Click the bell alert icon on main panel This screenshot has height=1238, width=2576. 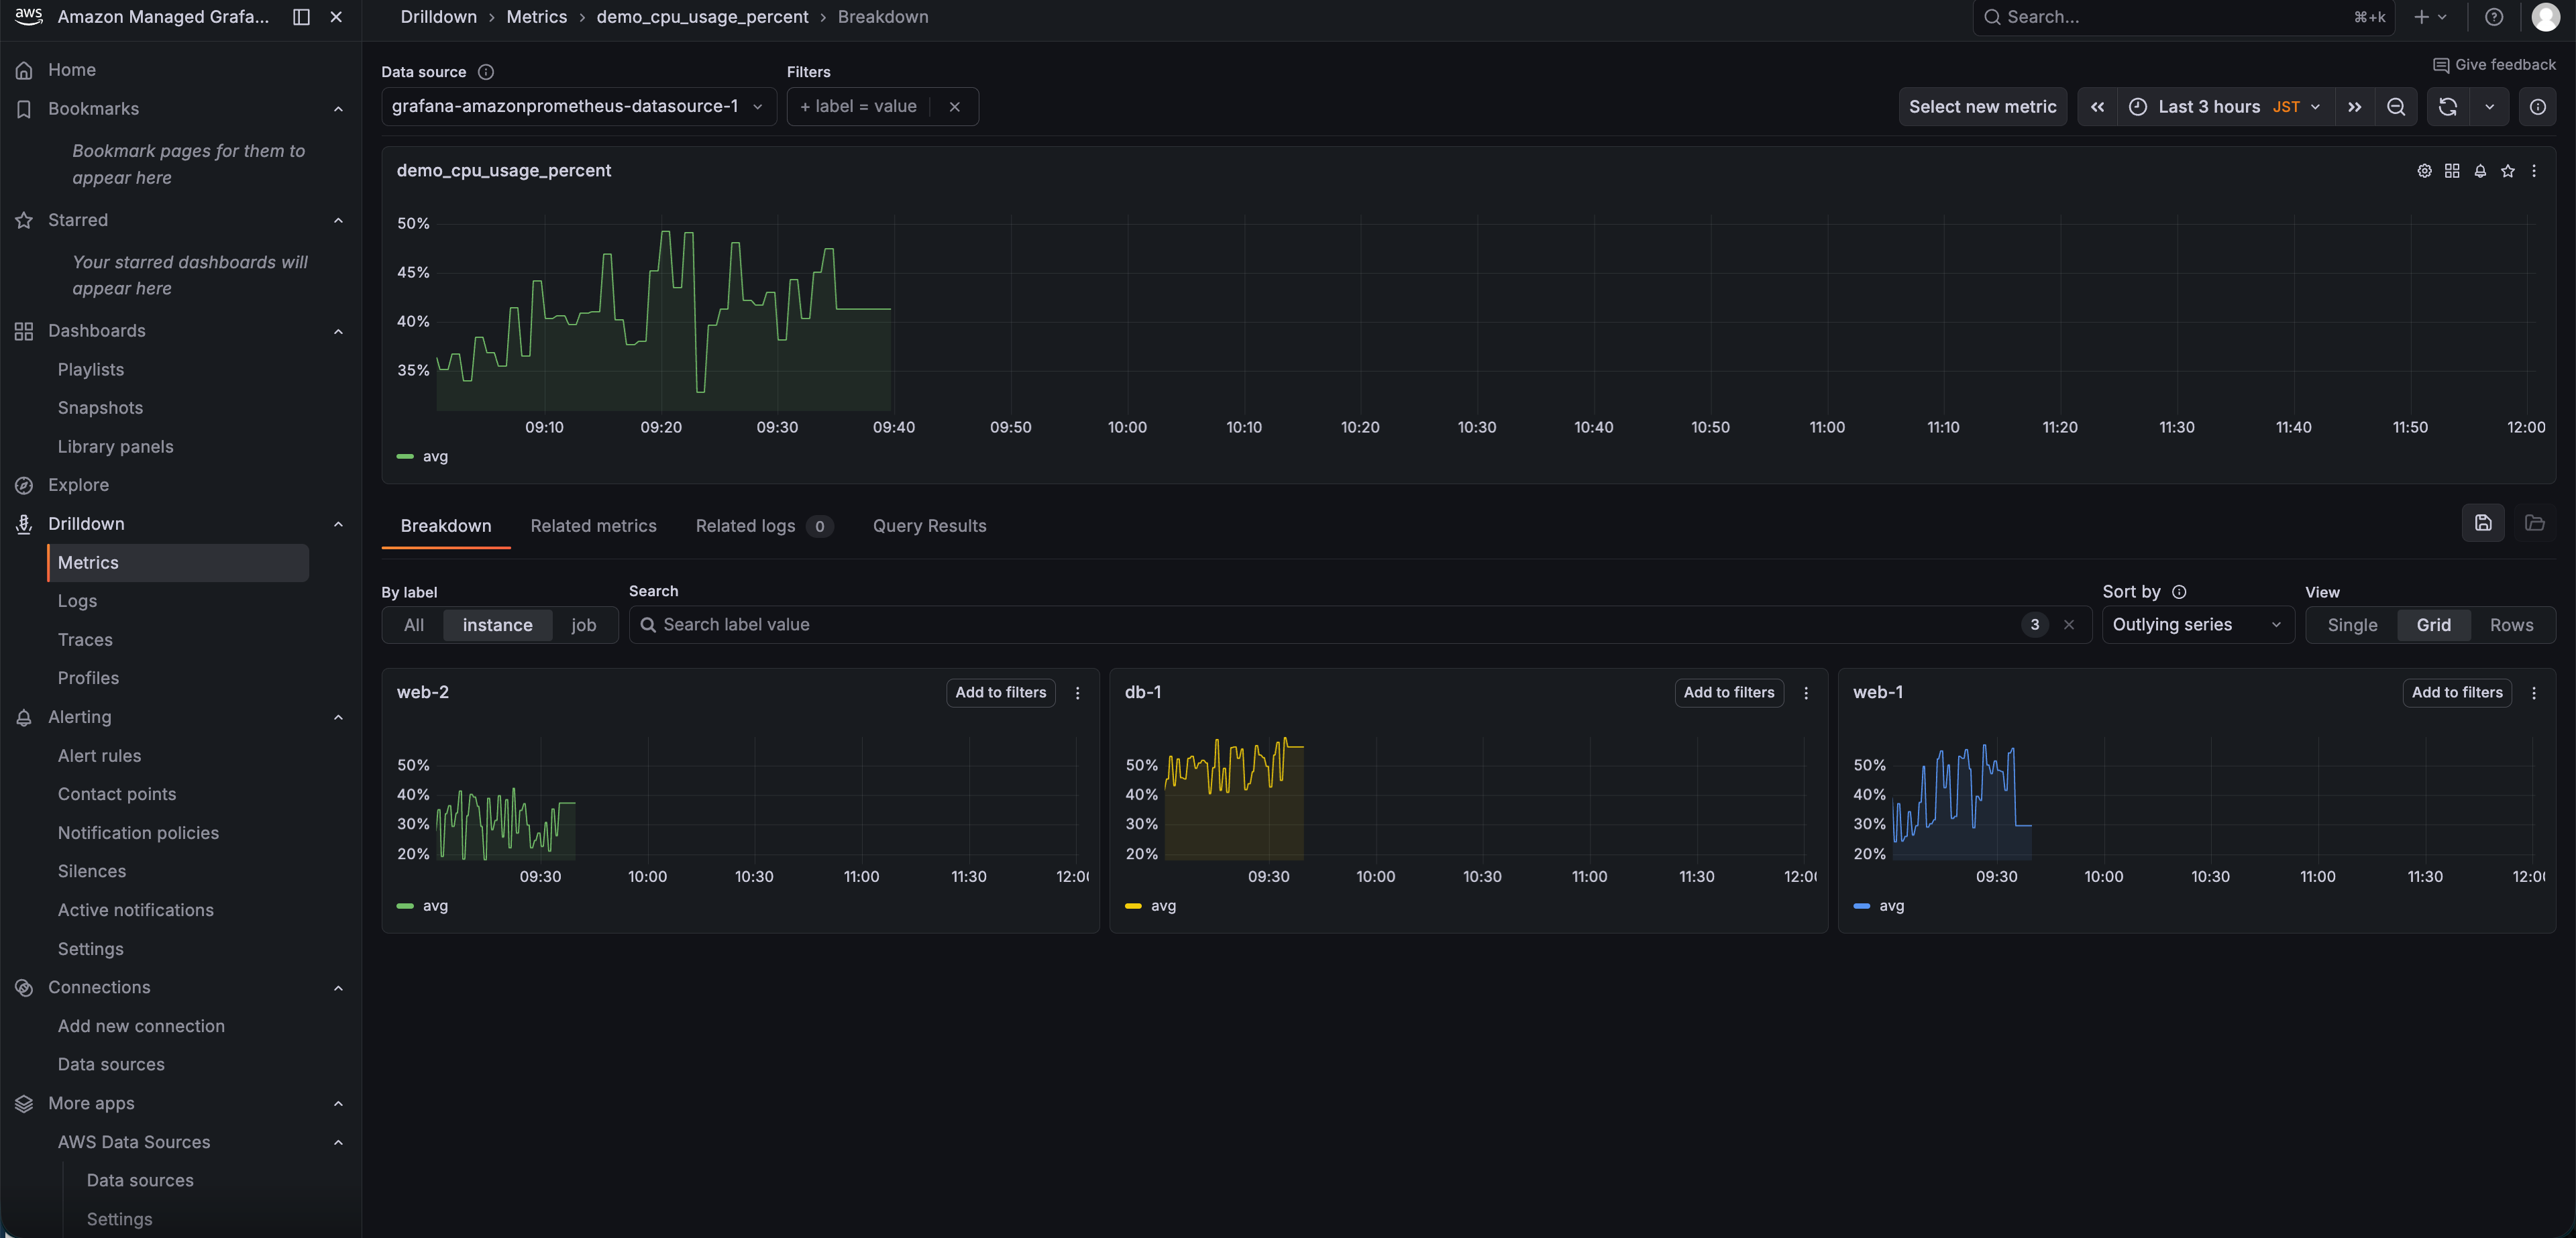(2480, 171)
